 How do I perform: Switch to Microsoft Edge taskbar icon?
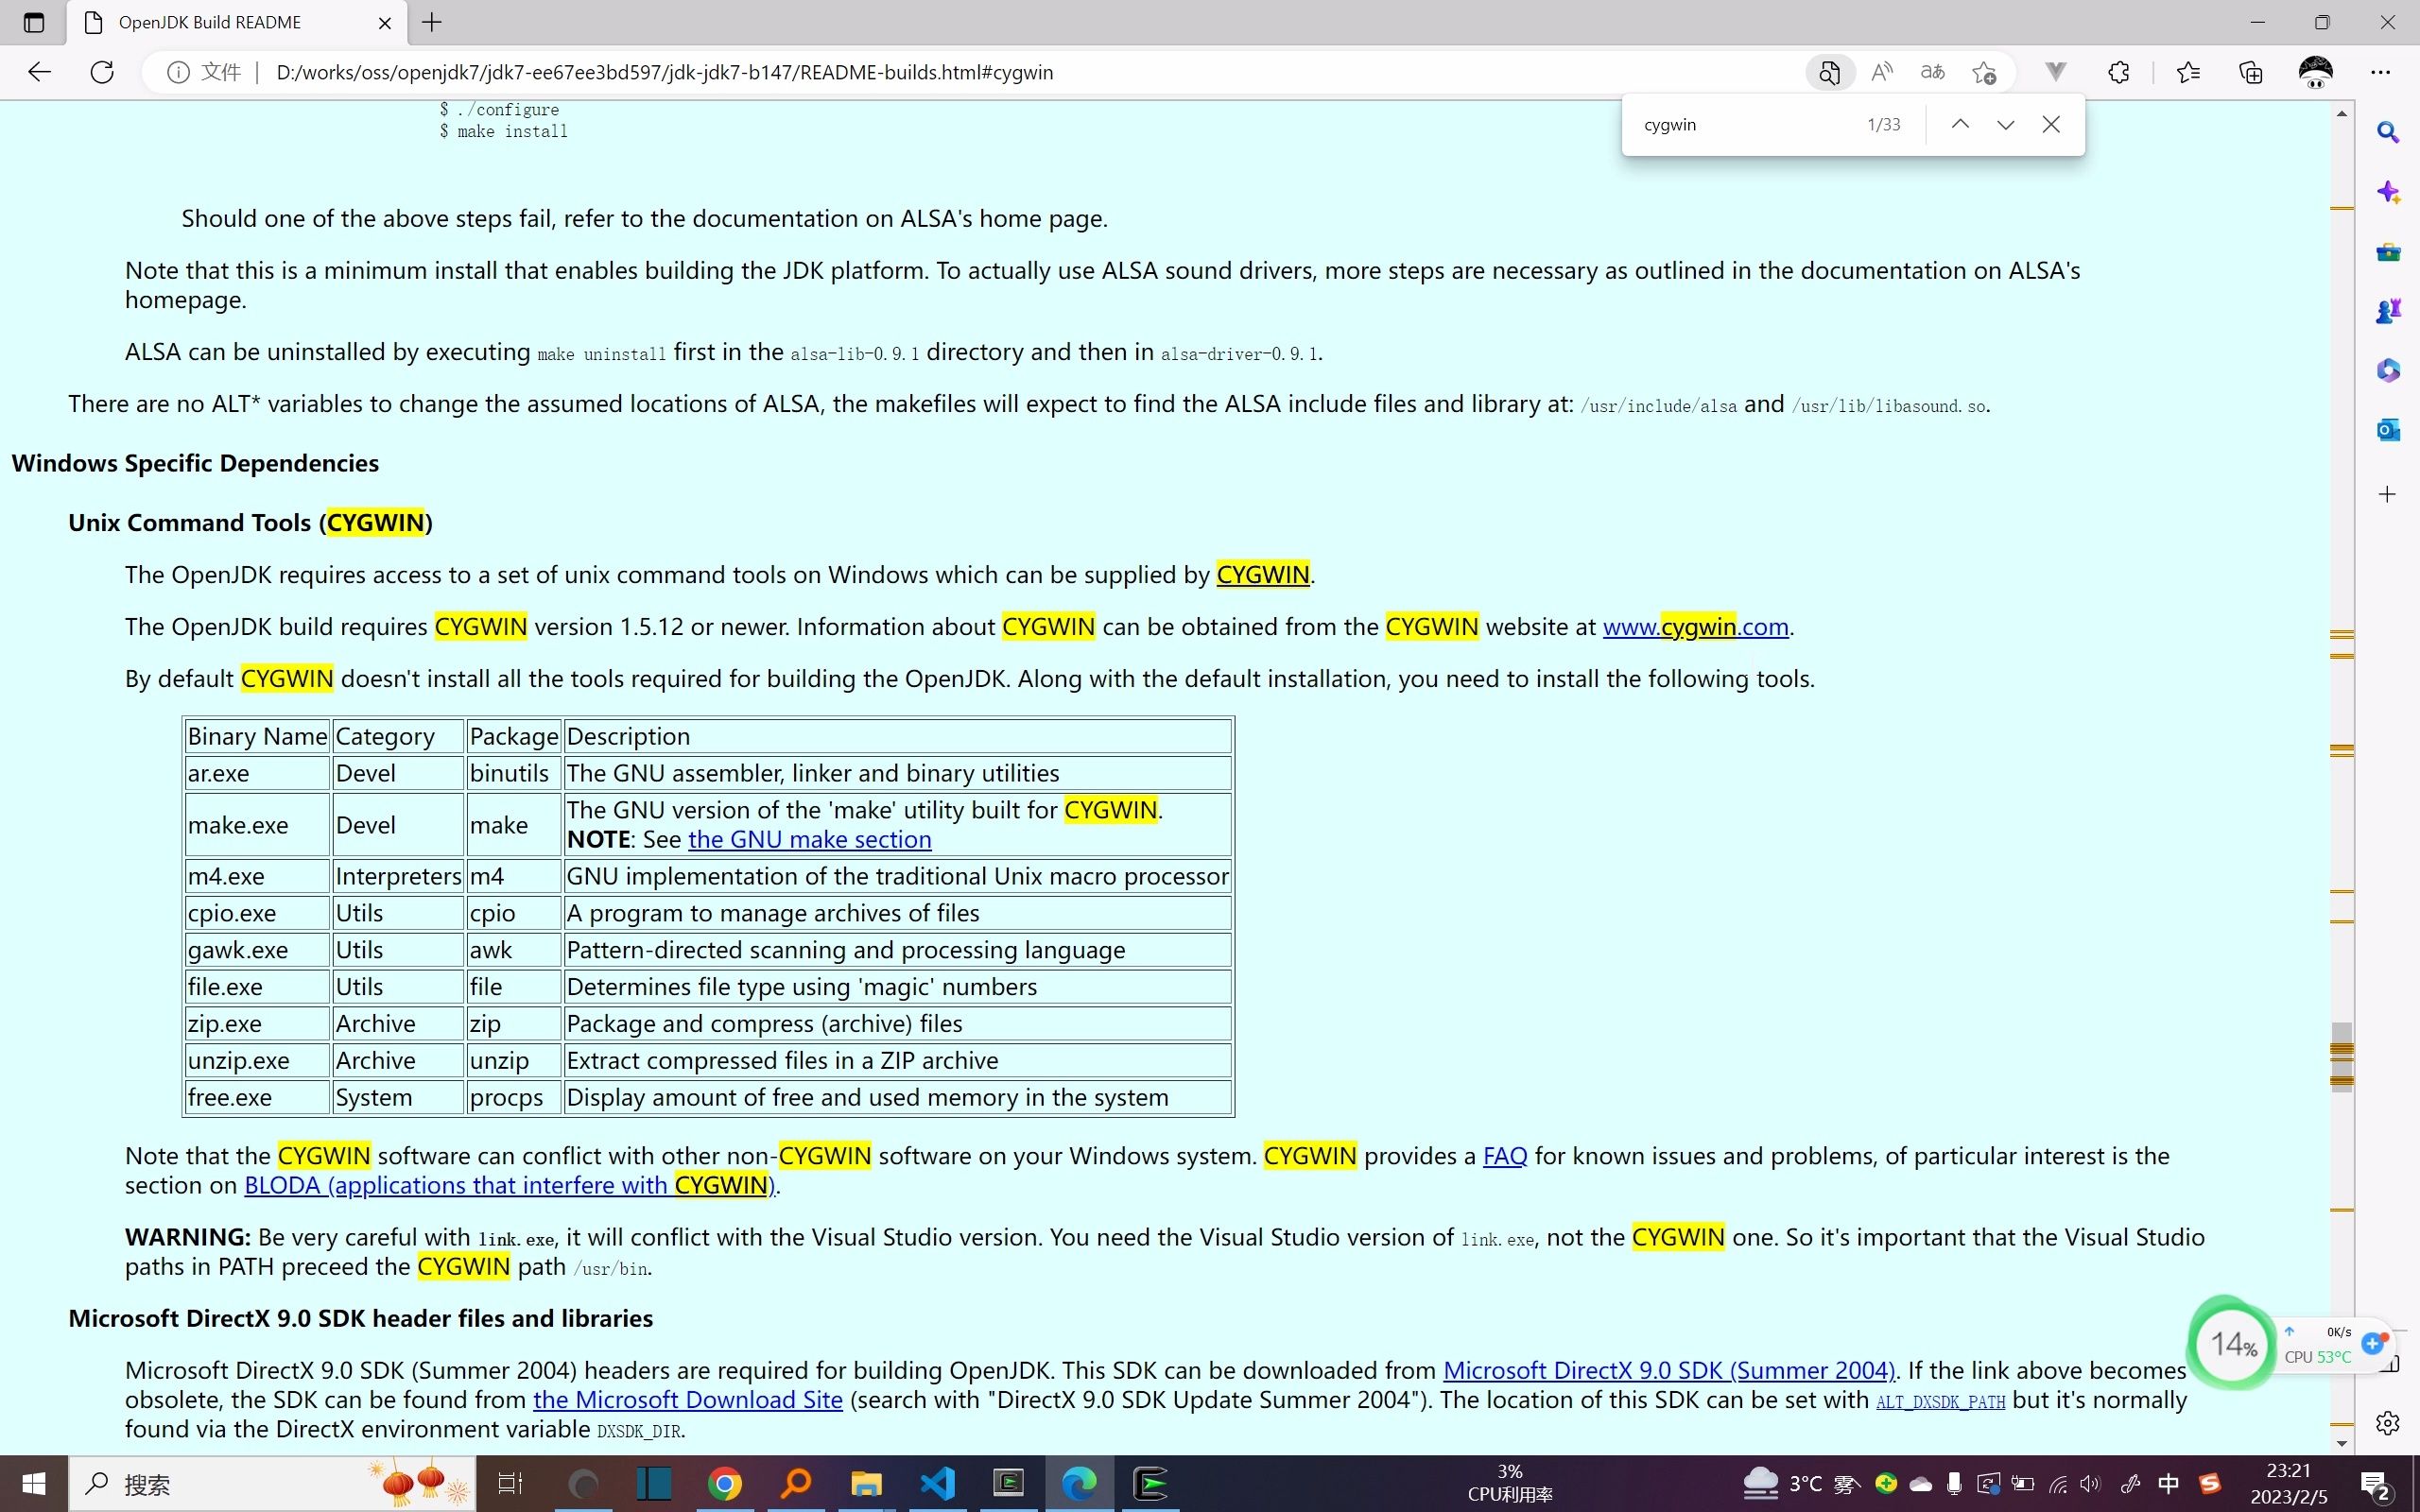(x=1079, y=1484)
